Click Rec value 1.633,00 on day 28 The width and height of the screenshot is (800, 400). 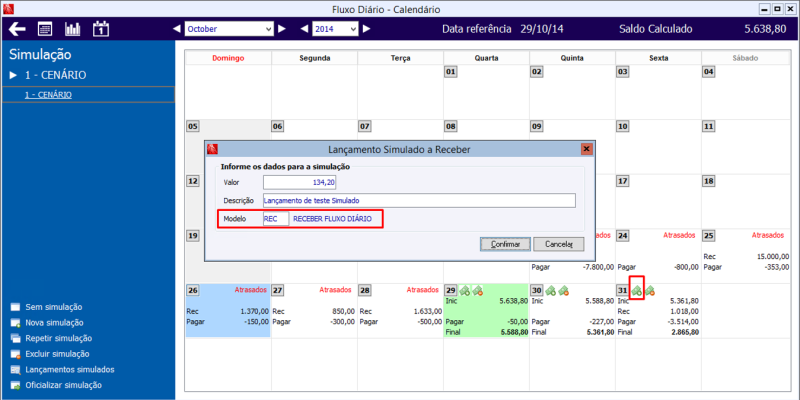(426, 311)
